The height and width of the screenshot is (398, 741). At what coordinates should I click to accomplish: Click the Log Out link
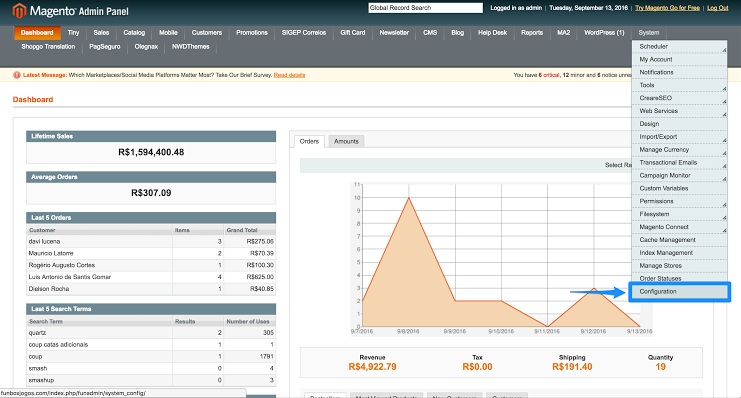(x=717, y=8)
